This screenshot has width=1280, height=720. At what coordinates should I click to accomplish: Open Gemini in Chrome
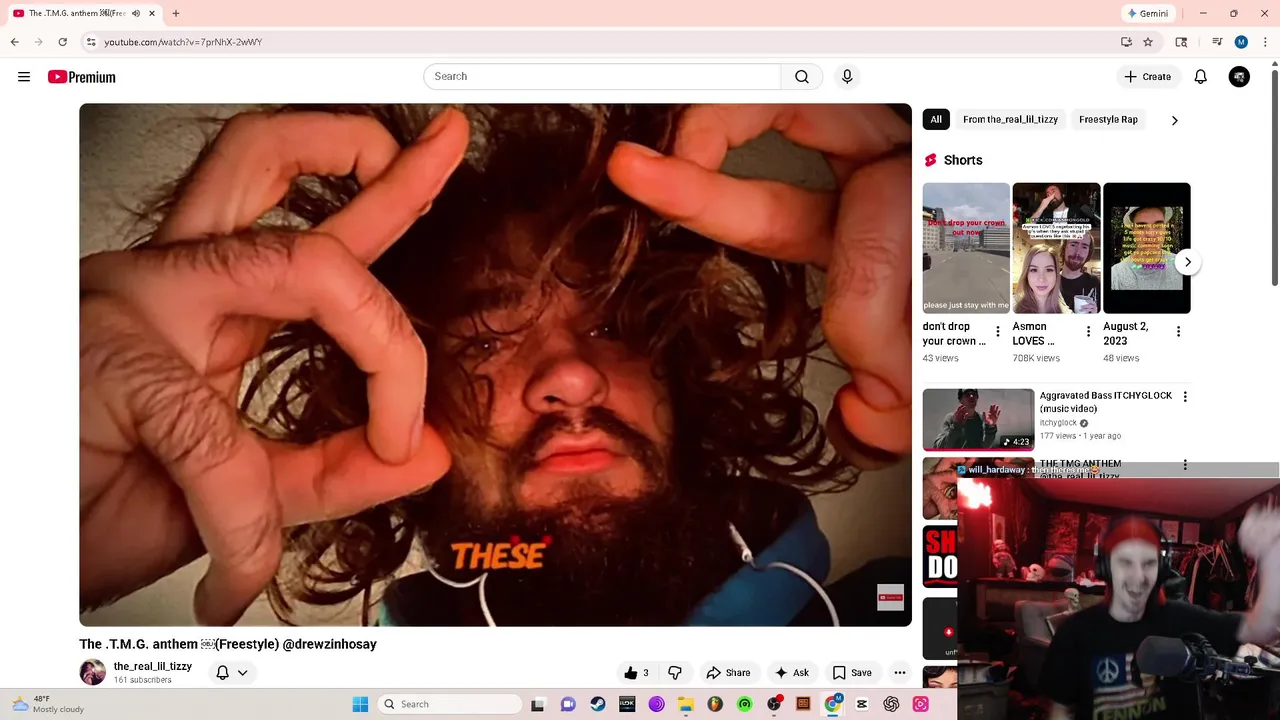click(1147, 14)
